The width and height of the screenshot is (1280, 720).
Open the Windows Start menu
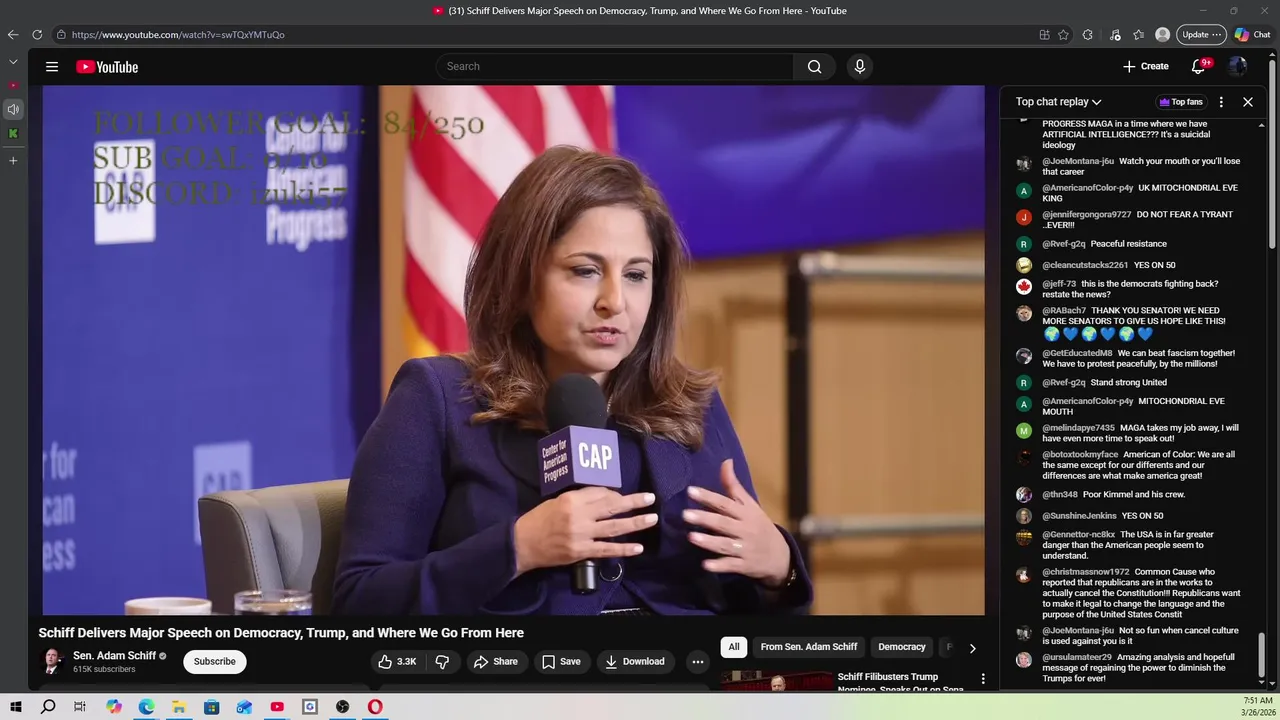tap(16, 707)
